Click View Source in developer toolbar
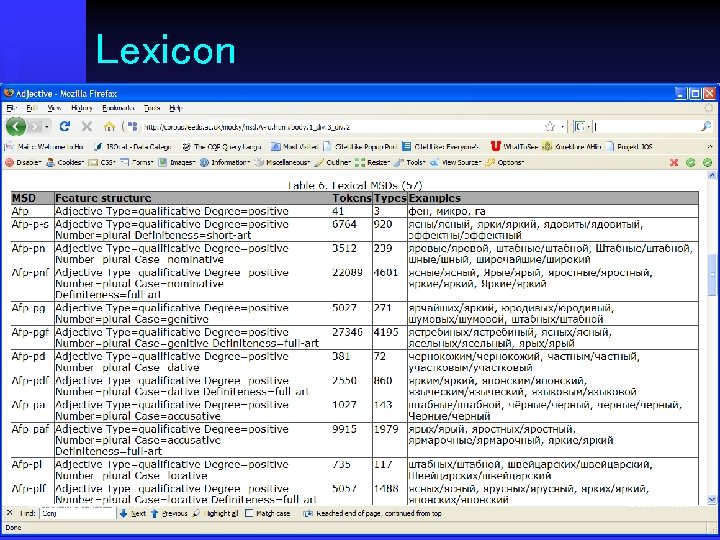The height and width of the screenshot is (540, 720). [456, 162]
